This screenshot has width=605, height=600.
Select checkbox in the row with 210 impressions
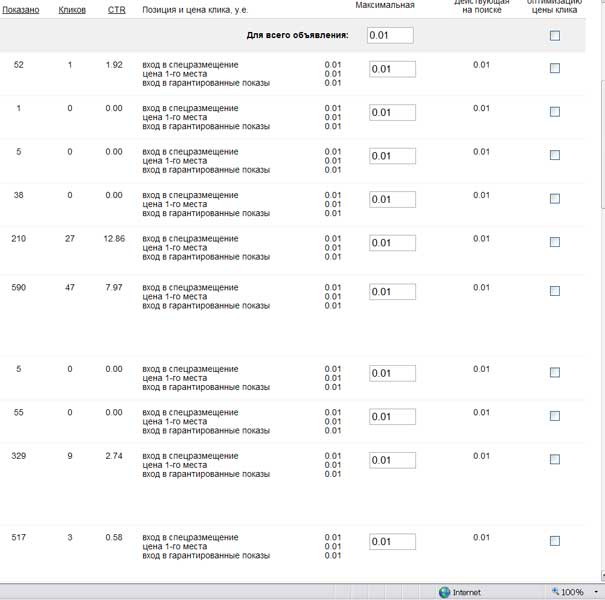pos(555,242)
